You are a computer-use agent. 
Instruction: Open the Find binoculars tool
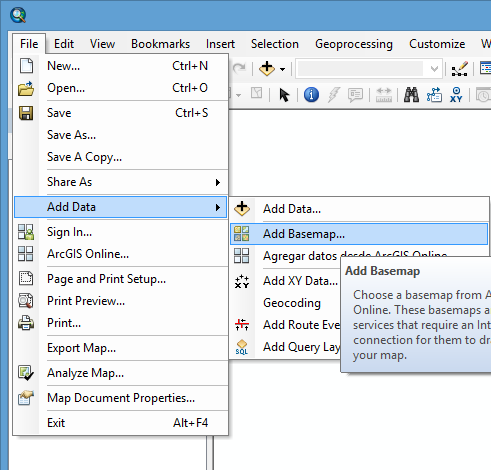pyautogui.click(x=411, y=95)
